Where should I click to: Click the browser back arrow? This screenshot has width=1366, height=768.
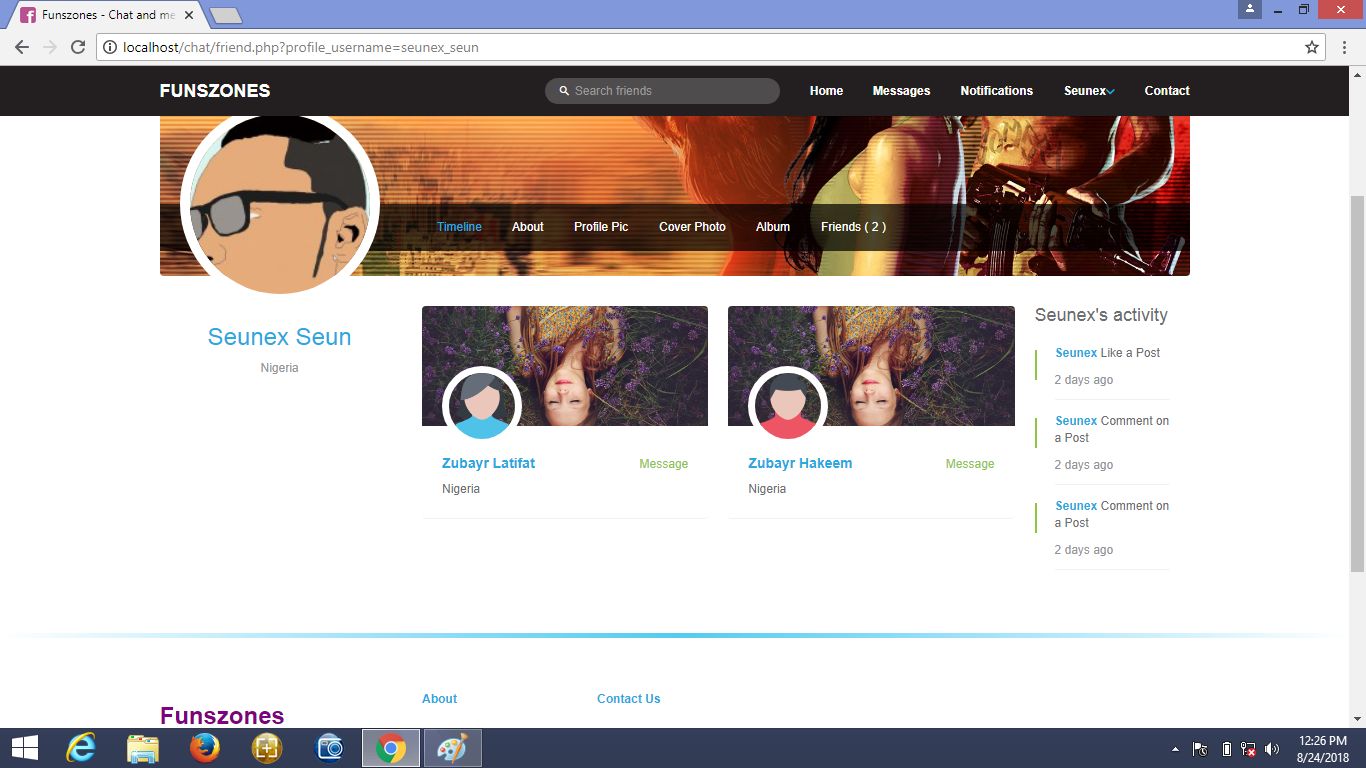pos(22,47)
